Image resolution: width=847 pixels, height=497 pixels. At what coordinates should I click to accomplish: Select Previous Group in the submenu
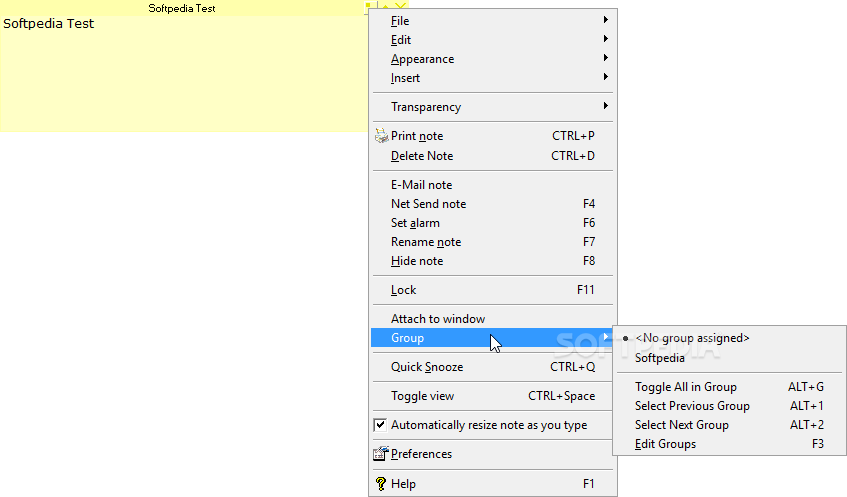[x=730, y=406]
